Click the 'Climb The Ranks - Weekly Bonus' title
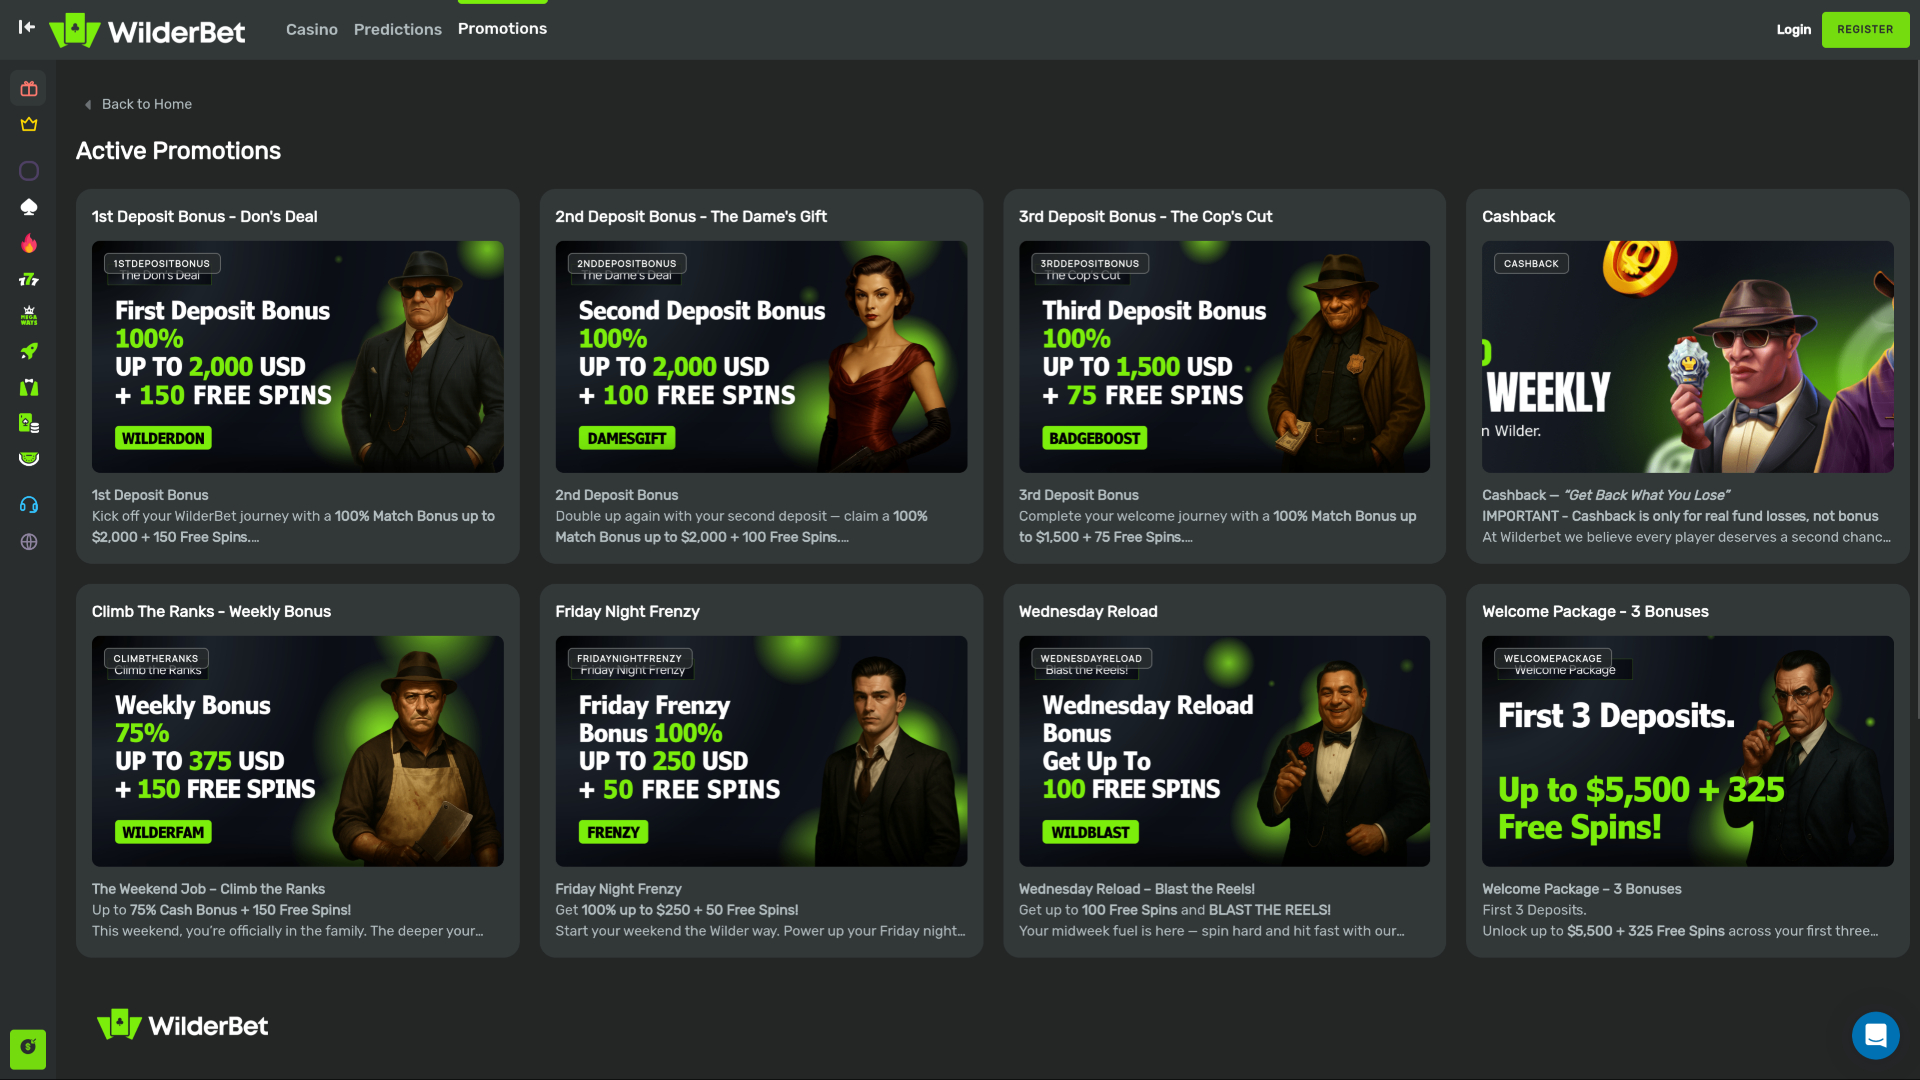 pos(211,612)
